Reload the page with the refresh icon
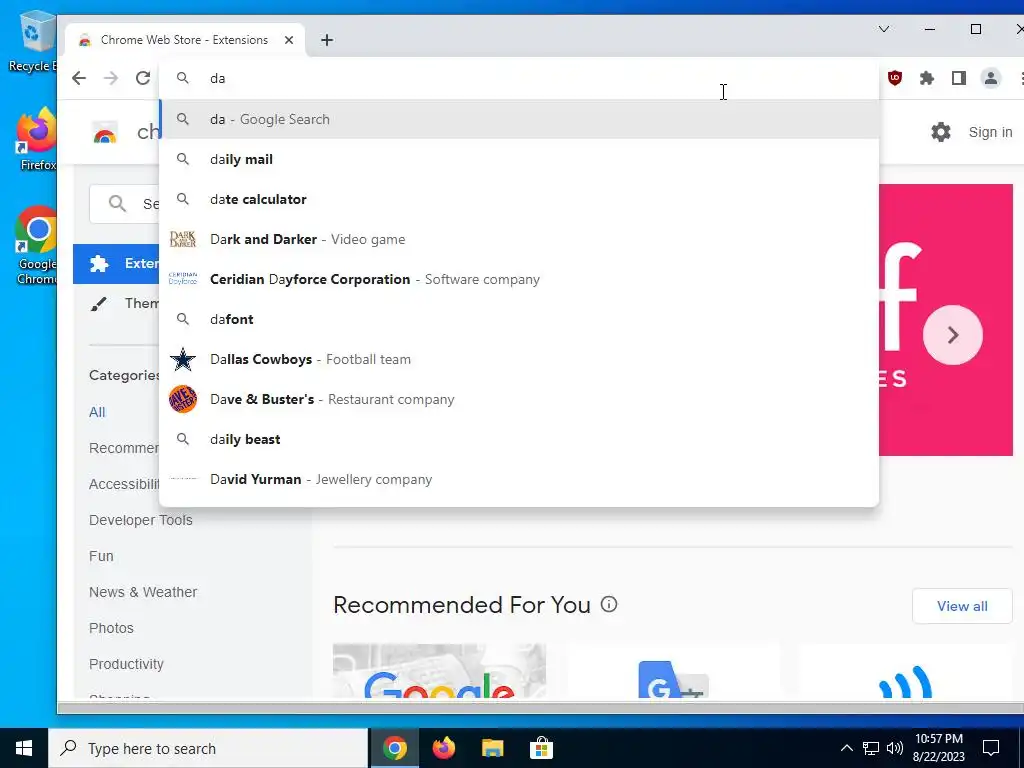Viewport: 1024px width, 768px height. 143,78
